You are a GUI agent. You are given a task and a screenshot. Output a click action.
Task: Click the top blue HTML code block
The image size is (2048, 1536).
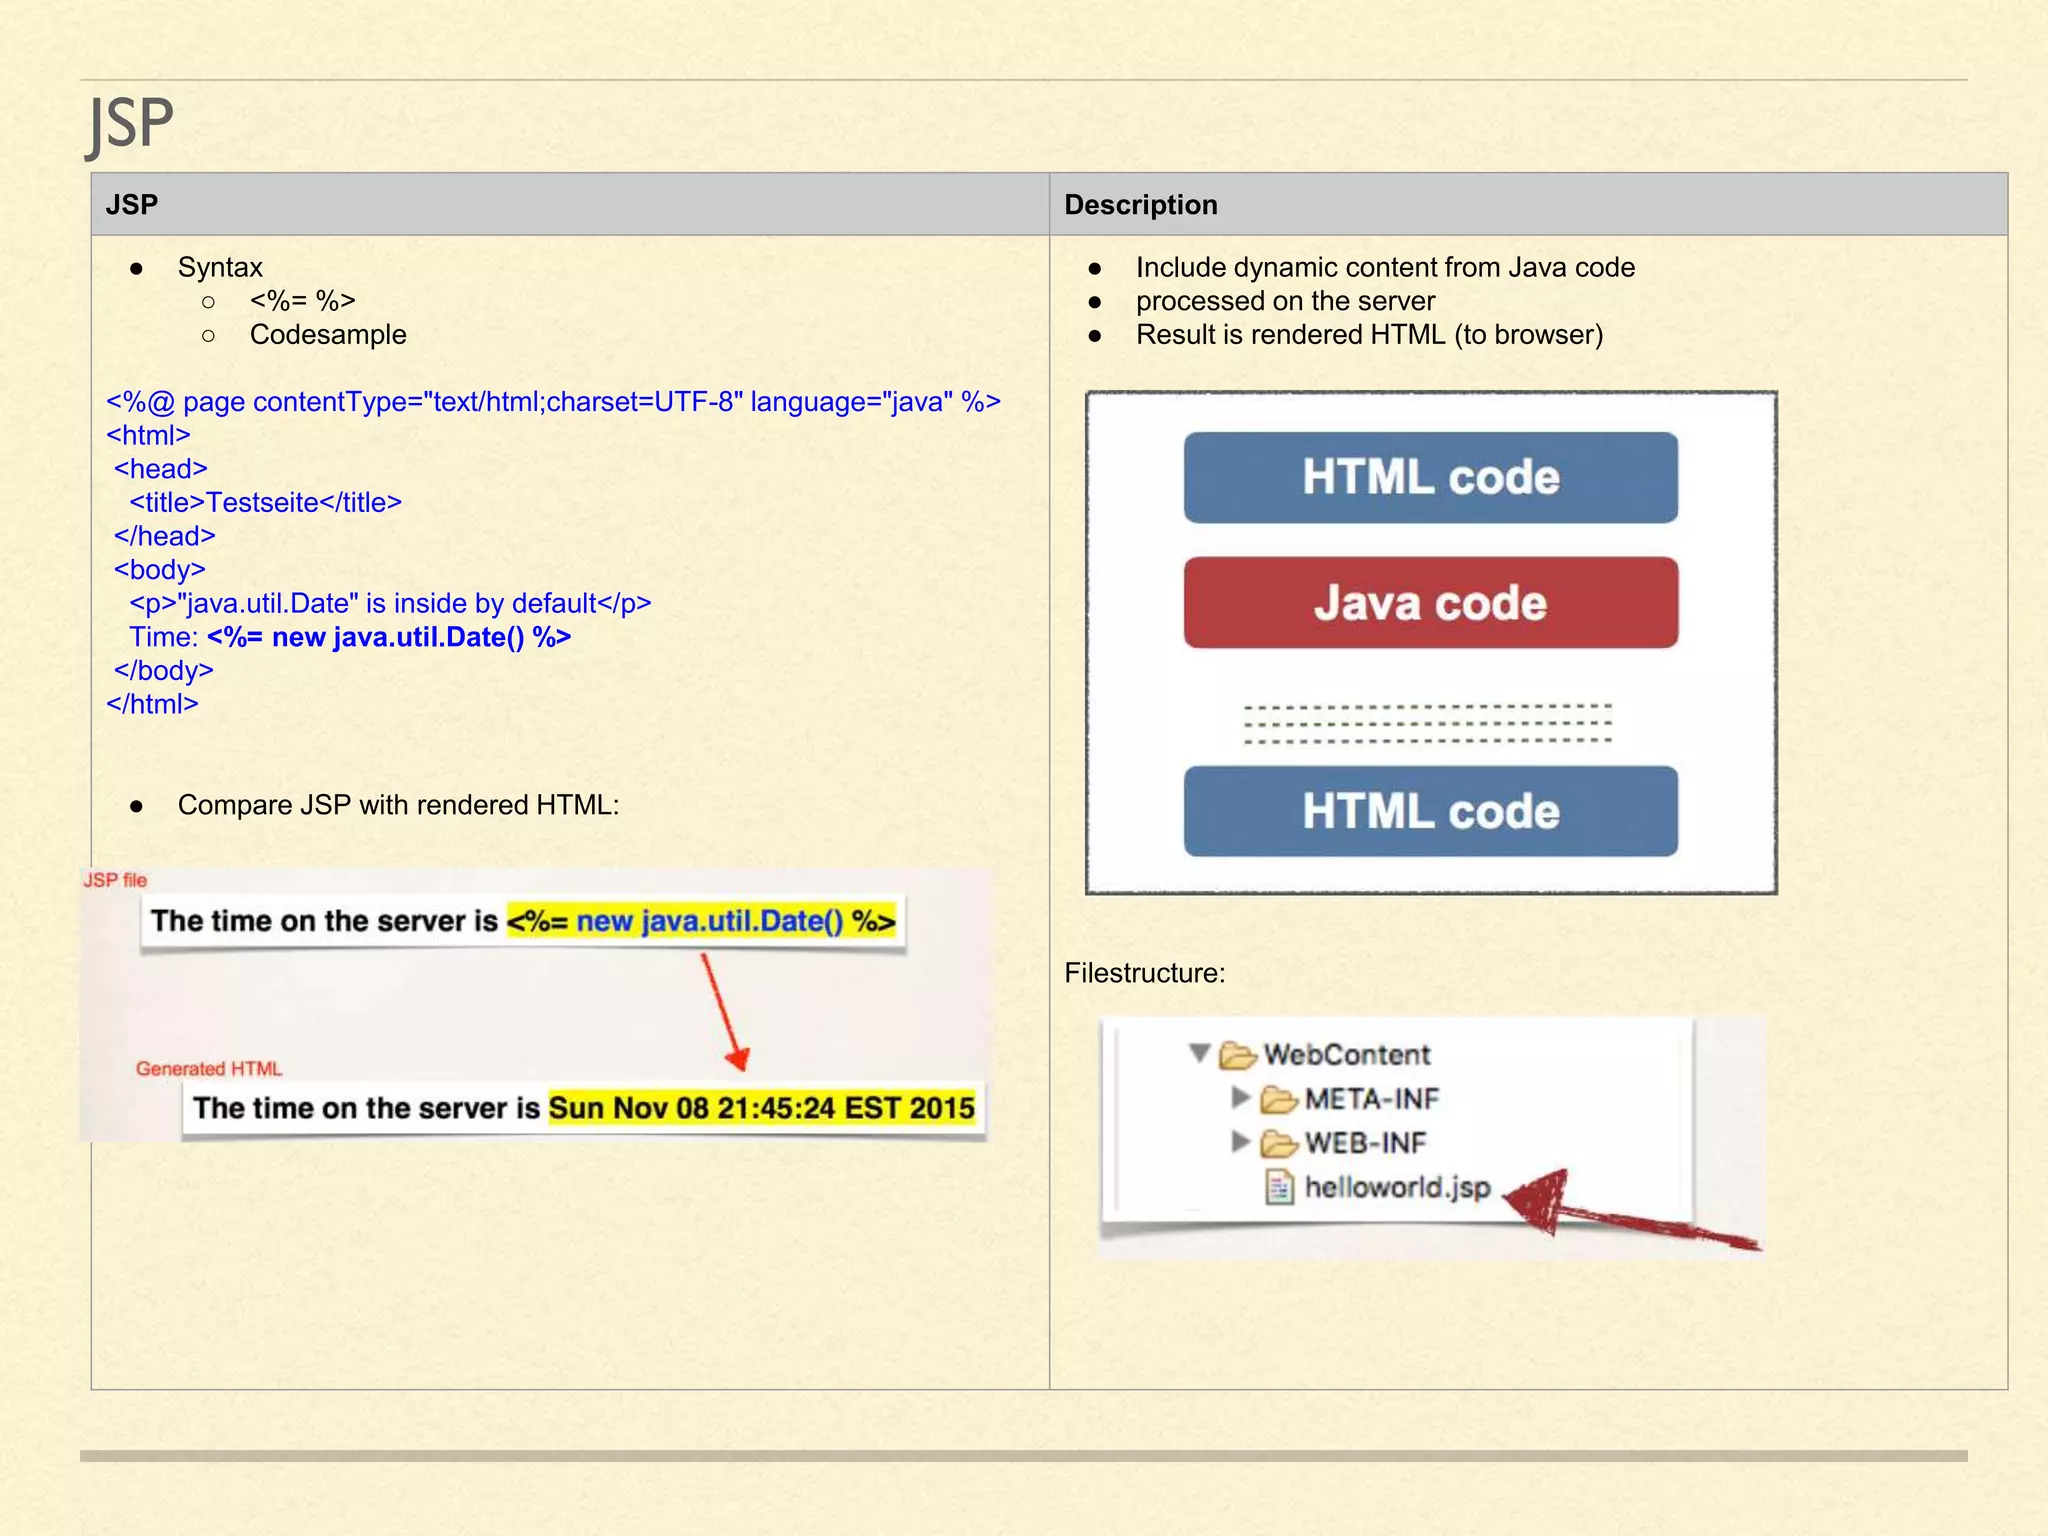point(1431,477)
